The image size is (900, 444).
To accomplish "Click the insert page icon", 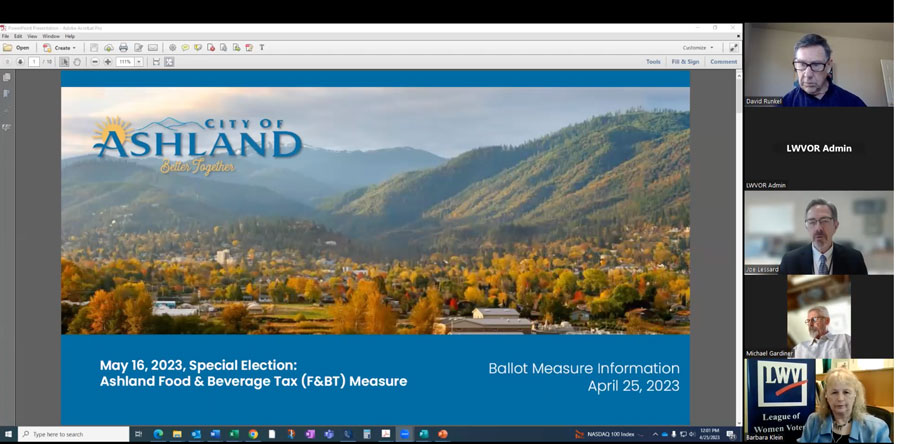I will pyautogui.click(x=236, y=48).
